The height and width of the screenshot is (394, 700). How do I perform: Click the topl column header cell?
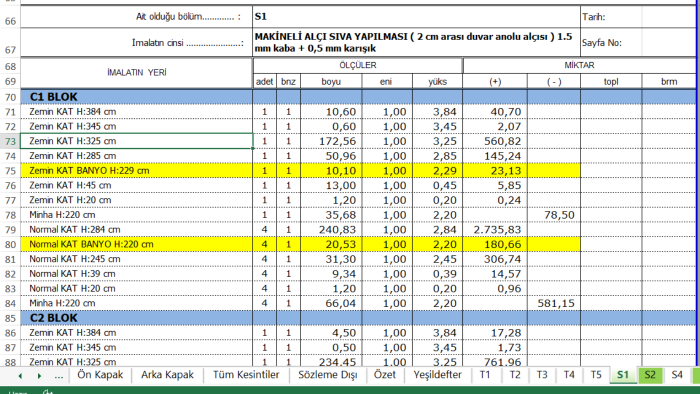[611, 81]
